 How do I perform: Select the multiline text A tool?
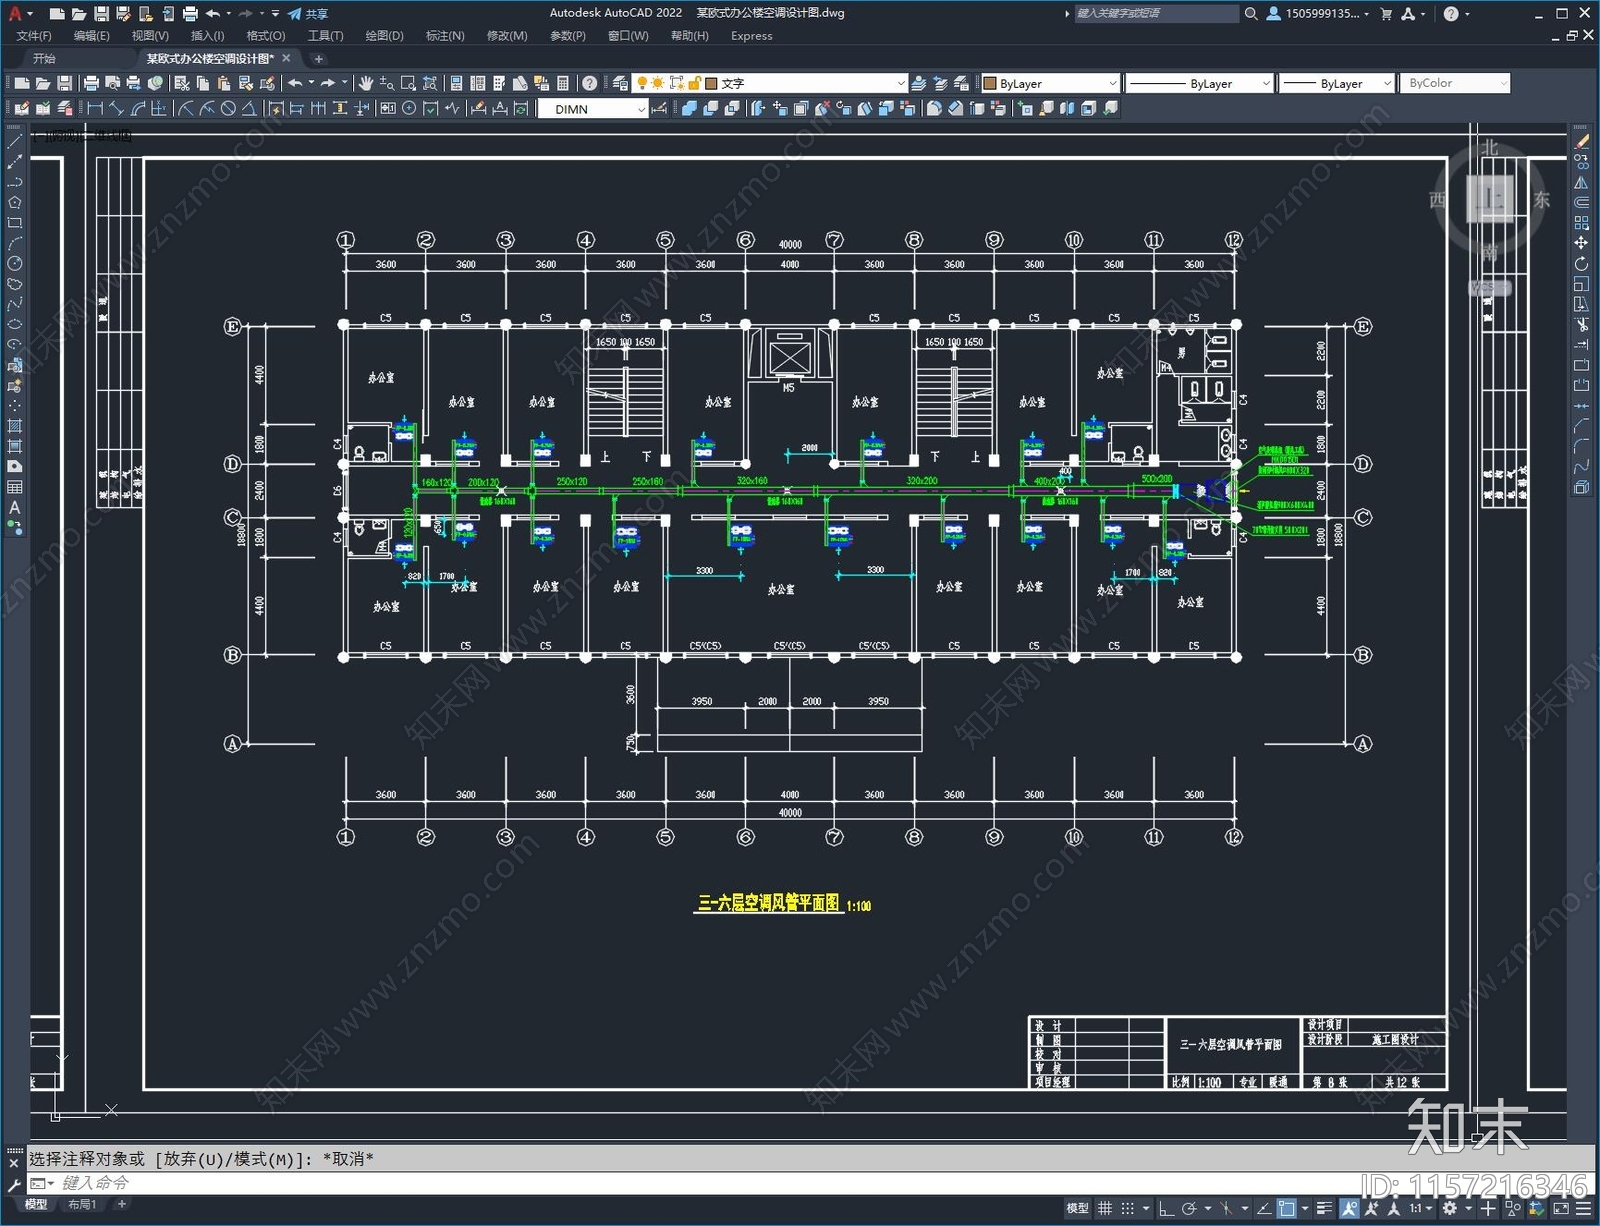pos(15,508)
